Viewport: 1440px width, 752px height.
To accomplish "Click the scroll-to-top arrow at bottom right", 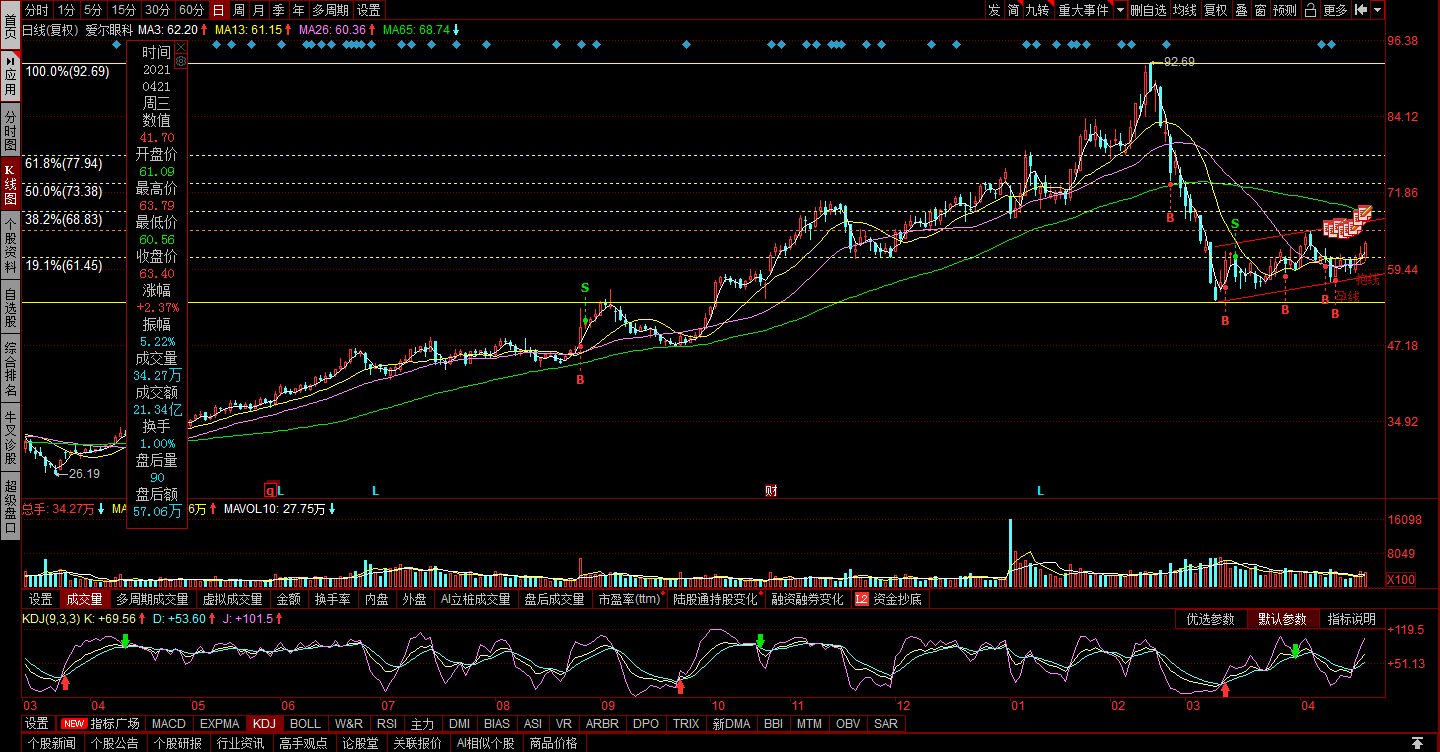I will point(1417,743).
